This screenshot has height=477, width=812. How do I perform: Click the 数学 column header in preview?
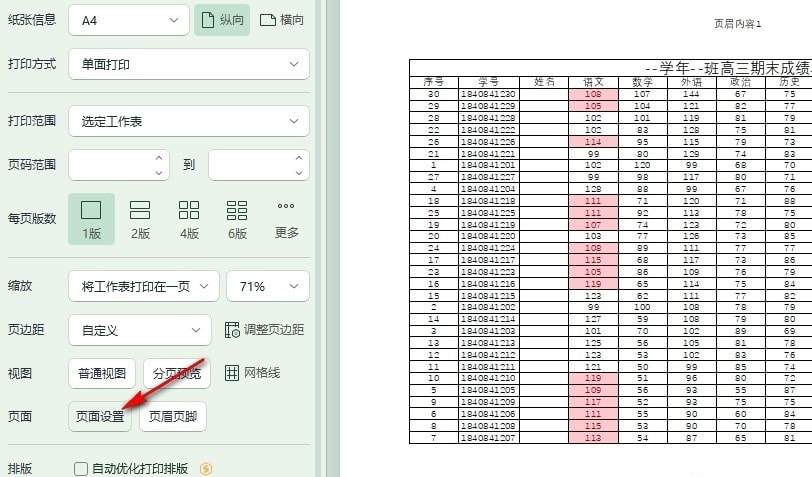coord(642,82)
